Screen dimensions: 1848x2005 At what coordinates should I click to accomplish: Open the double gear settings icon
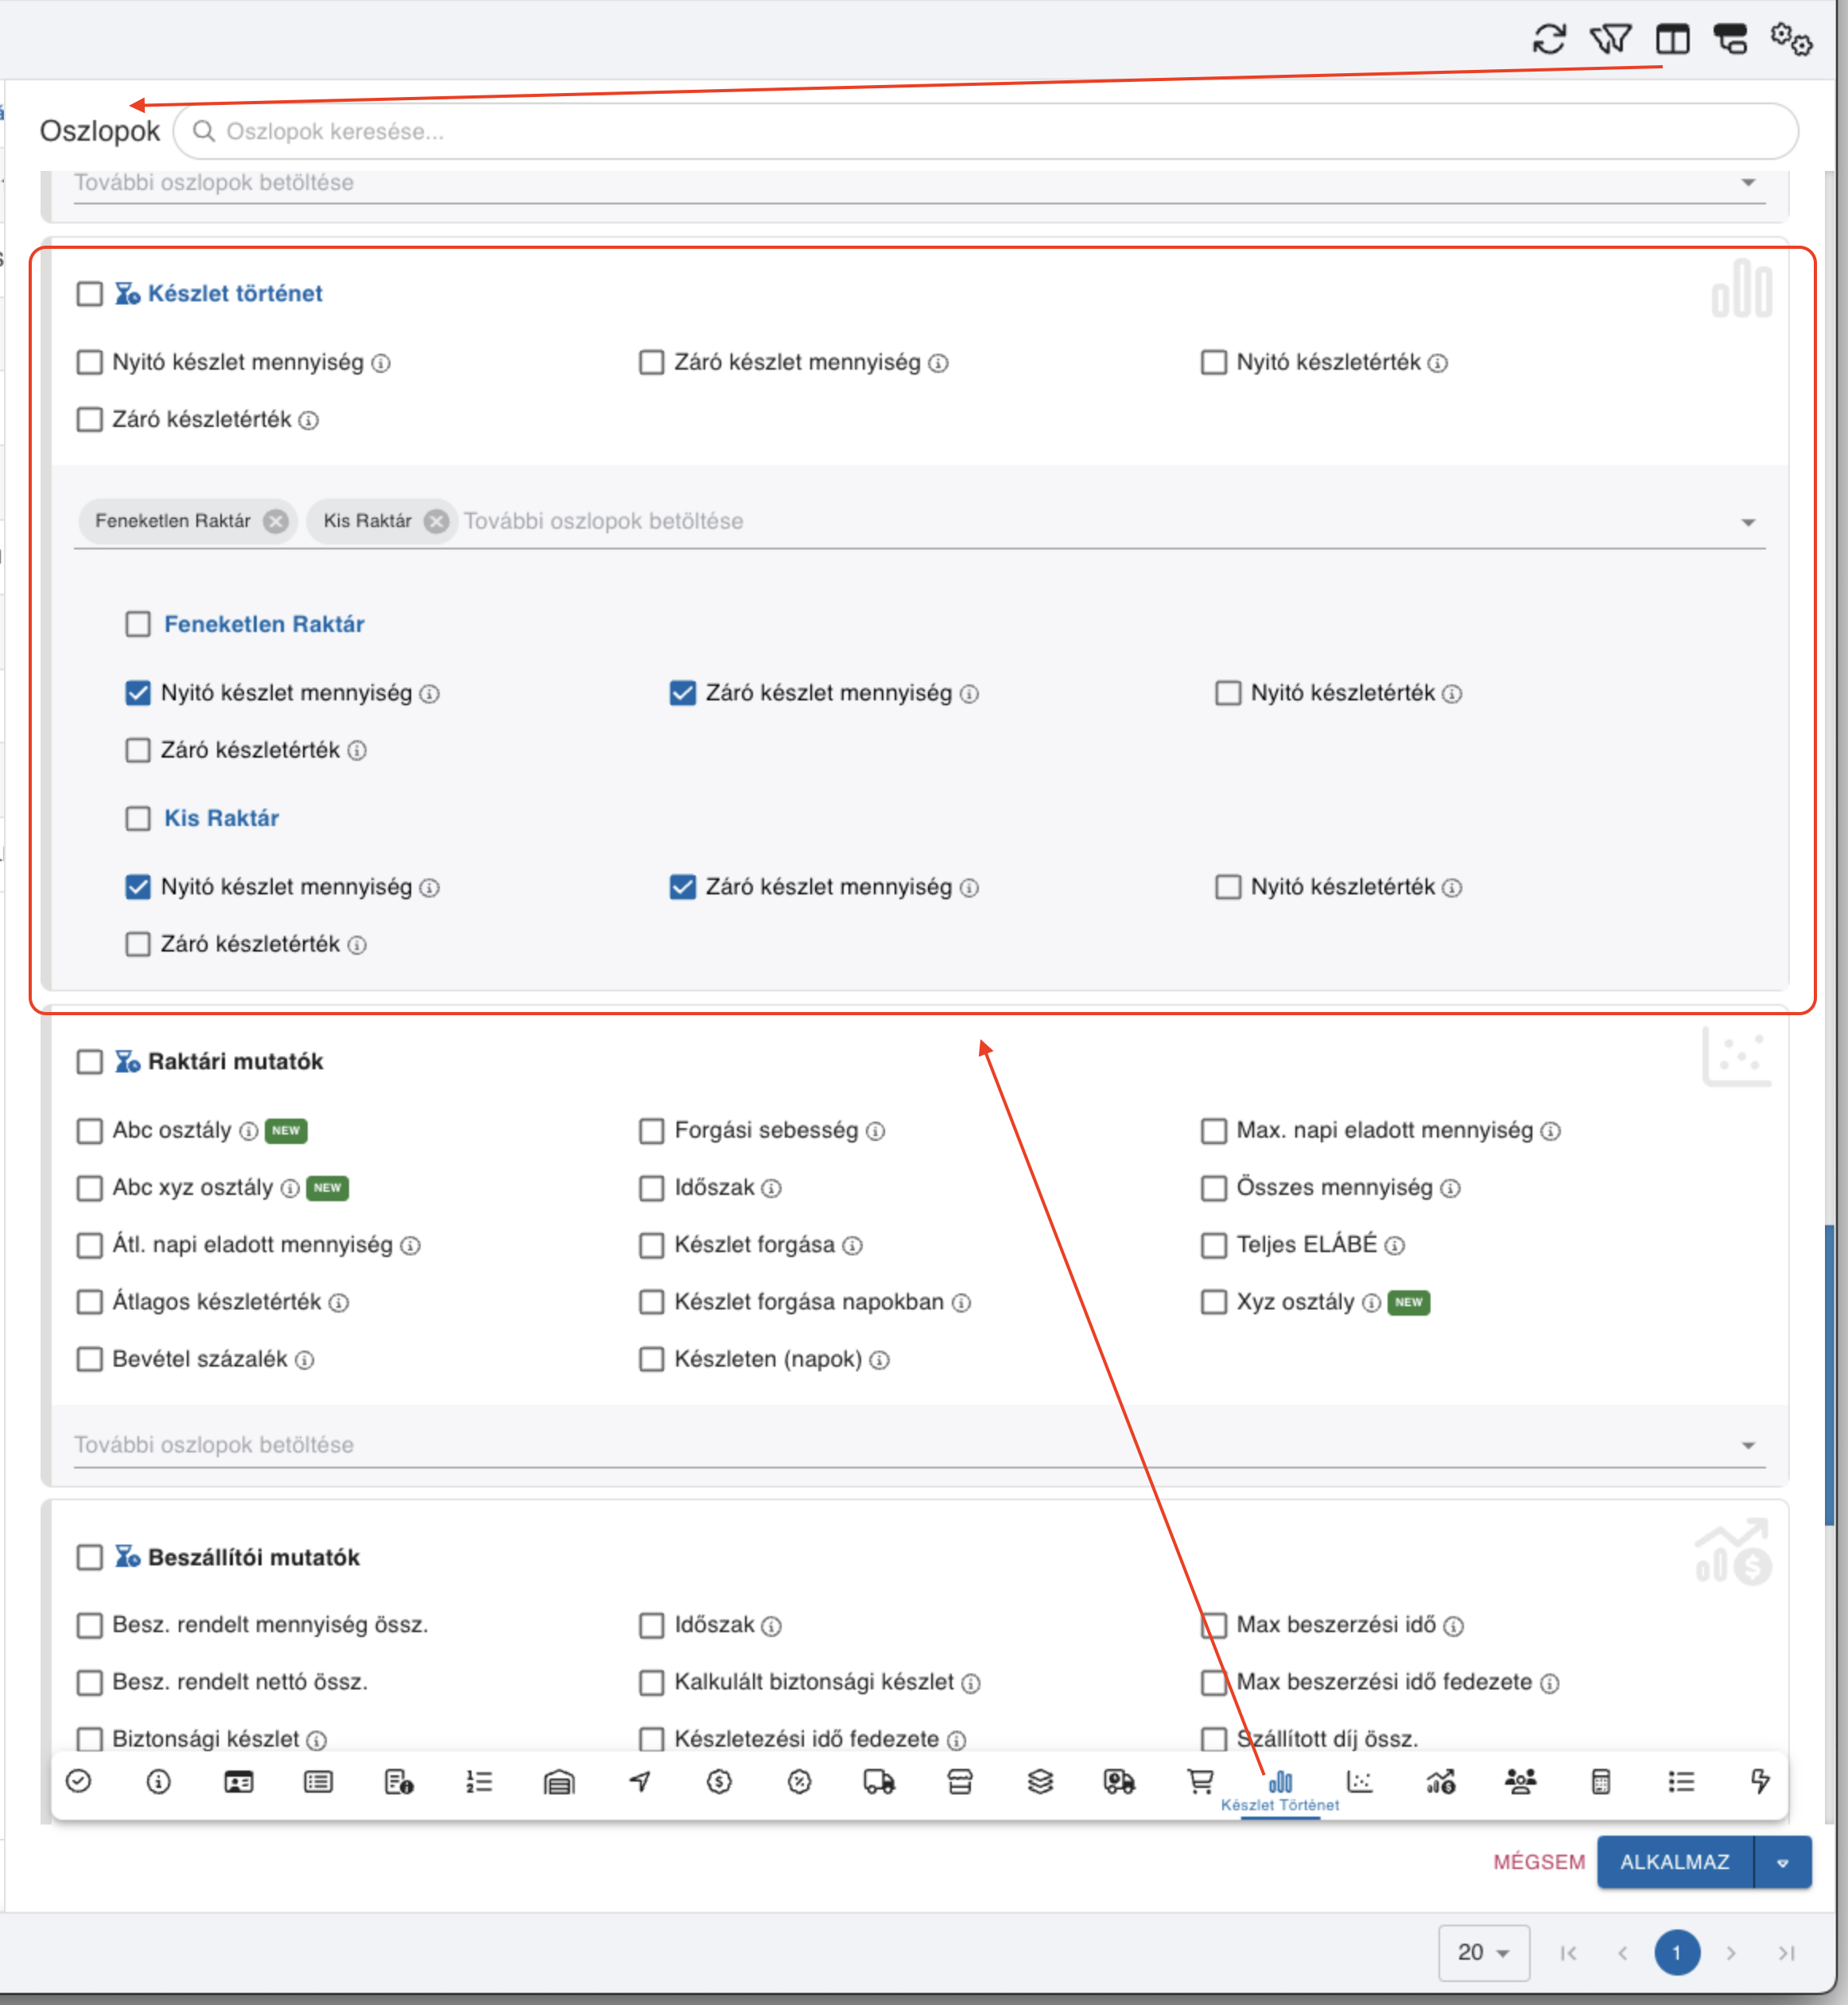coord(1790,40)
